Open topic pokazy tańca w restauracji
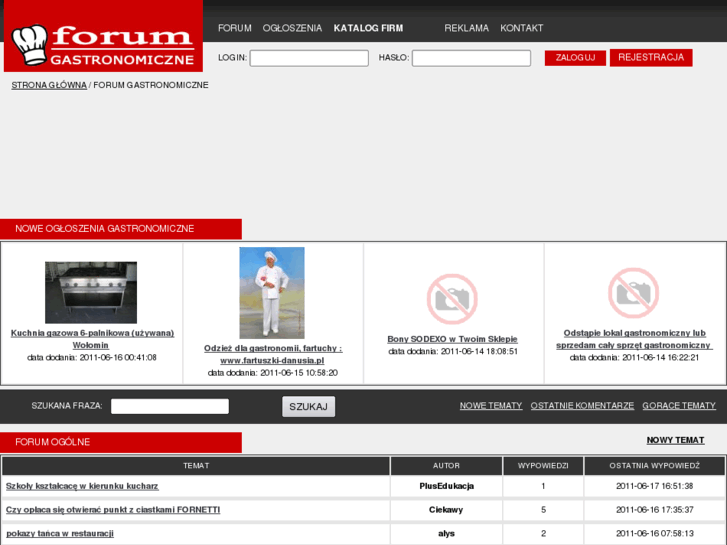 coord(60,533)
